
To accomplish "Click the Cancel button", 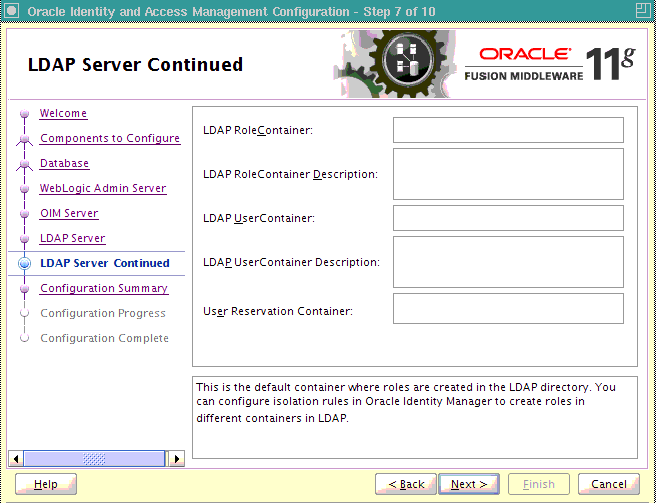I will [x=609, y=484].
